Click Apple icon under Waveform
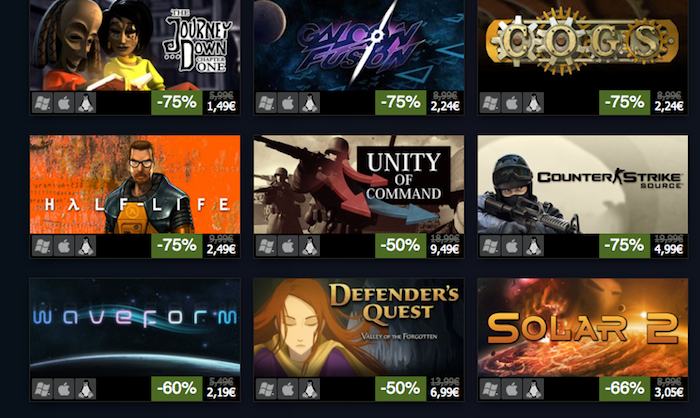This screenshot has height=418, width=700. click(x=64, y=389)
